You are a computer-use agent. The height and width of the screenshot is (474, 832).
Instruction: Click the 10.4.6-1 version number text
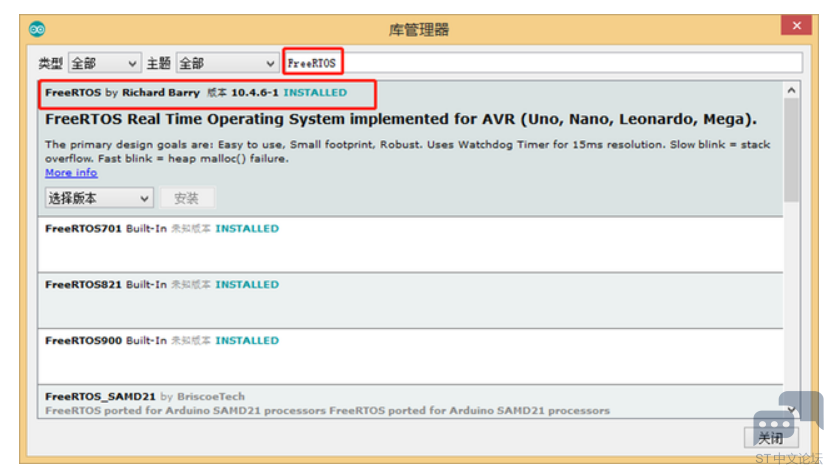255,92
